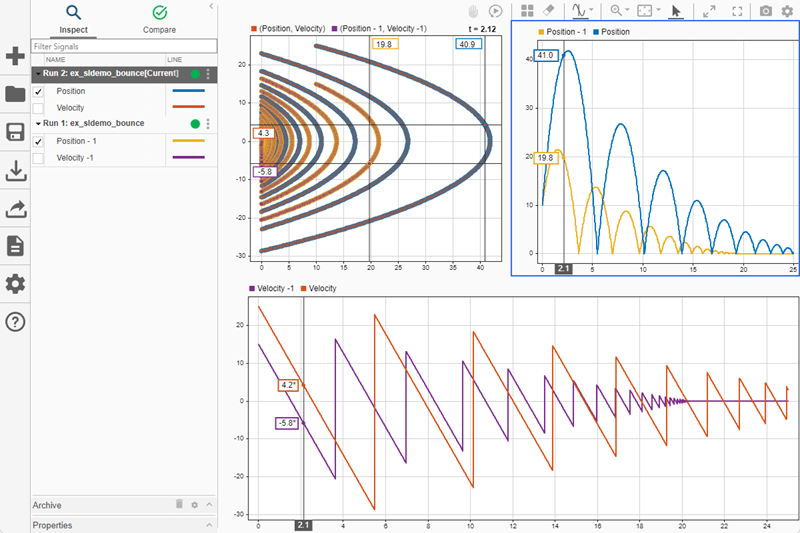Check the Velocity signal checkbox
This screenshot has height=533, width=800.
(38, 107)
